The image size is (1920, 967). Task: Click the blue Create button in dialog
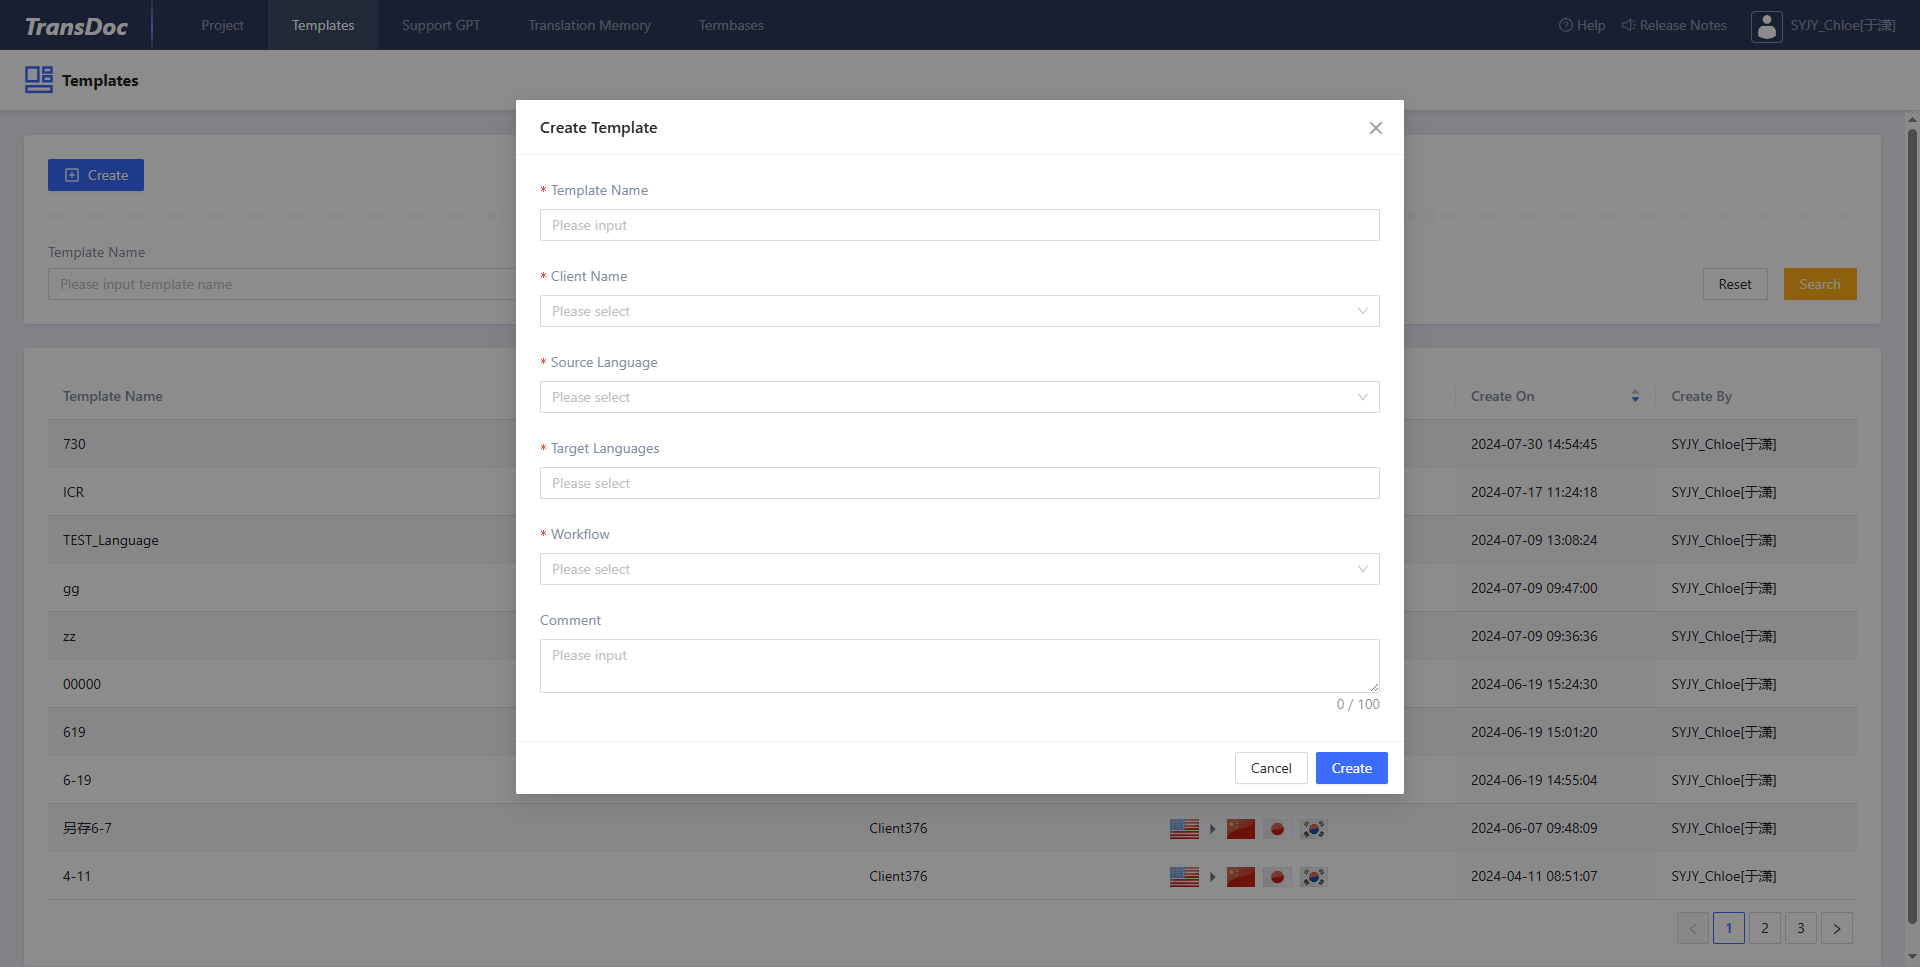tap(1352, 768)
